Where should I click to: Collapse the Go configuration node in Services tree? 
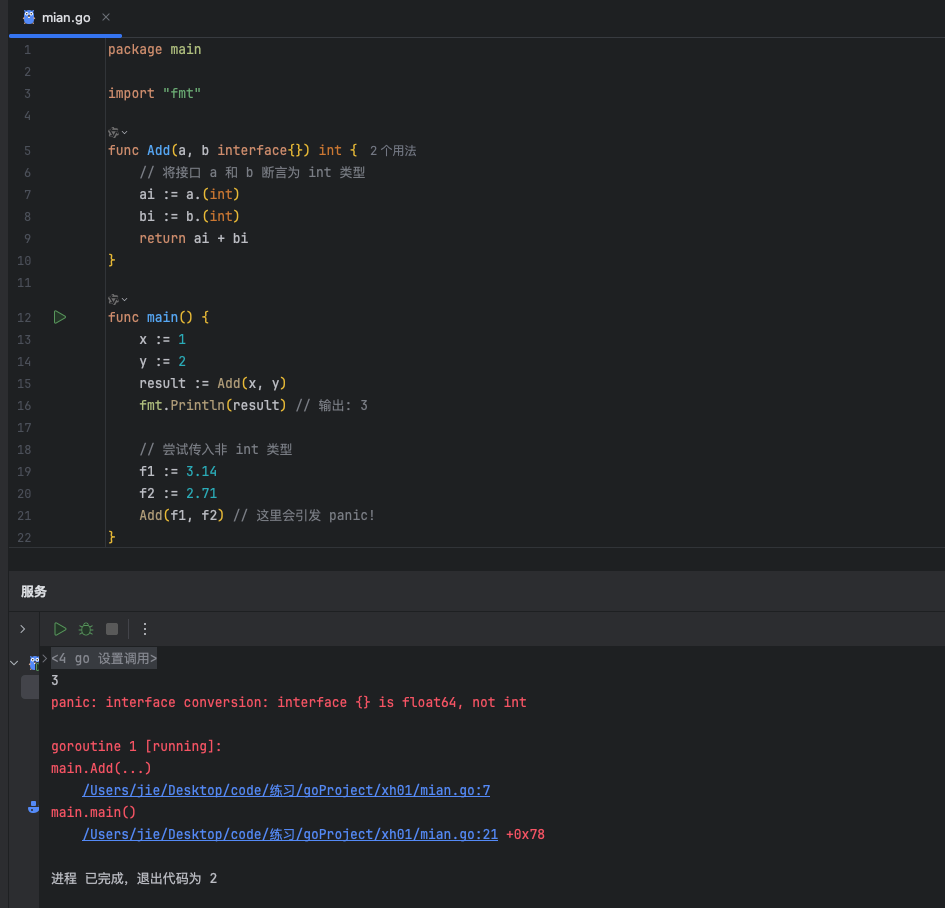point(14,663)
